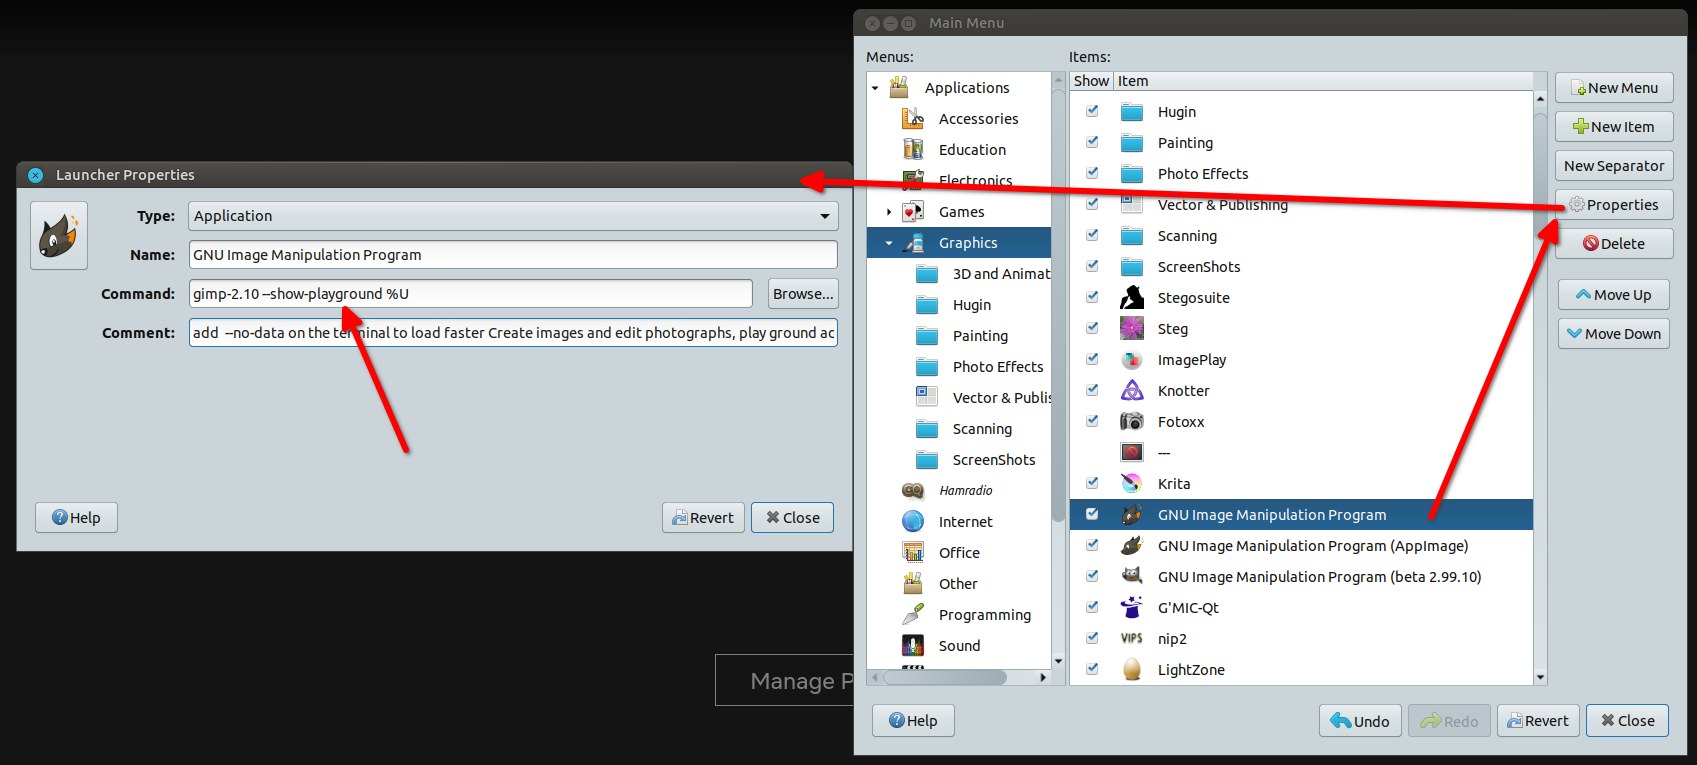Toggle the Show checkbox for G'MIC-Qt

(x=1092, y=607)
